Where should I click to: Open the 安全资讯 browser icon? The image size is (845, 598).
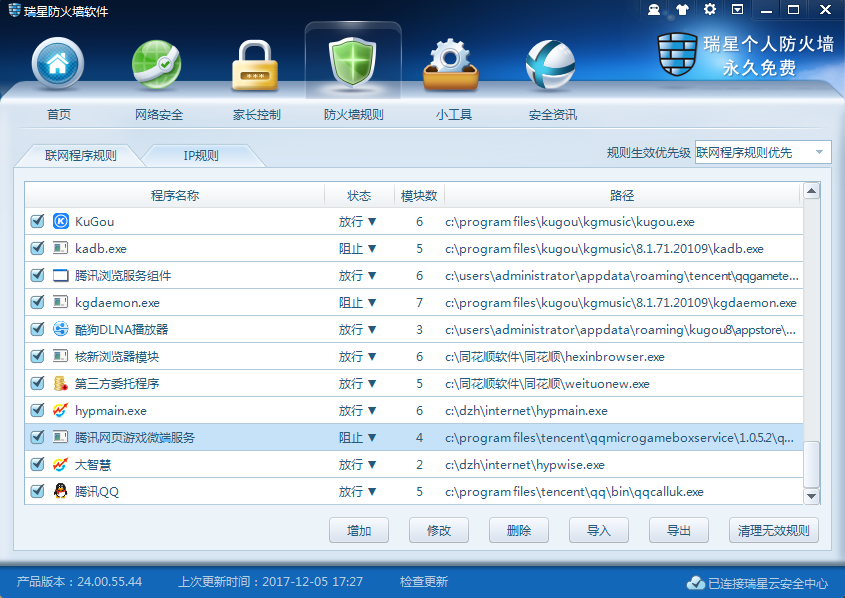click(550, 65)
